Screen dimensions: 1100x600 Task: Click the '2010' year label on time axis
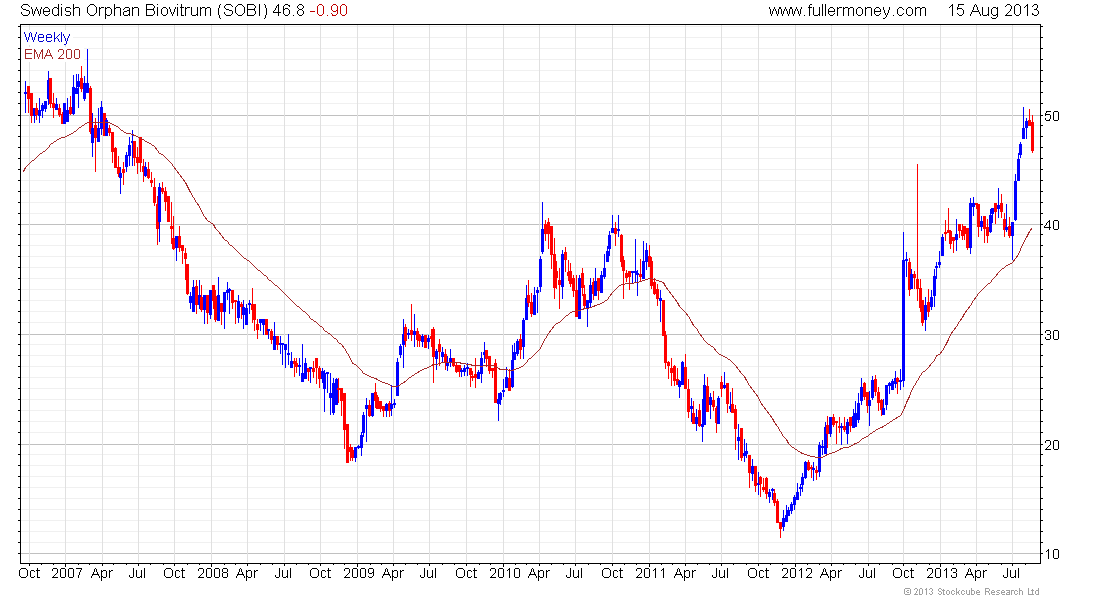[x=504, y=573]
